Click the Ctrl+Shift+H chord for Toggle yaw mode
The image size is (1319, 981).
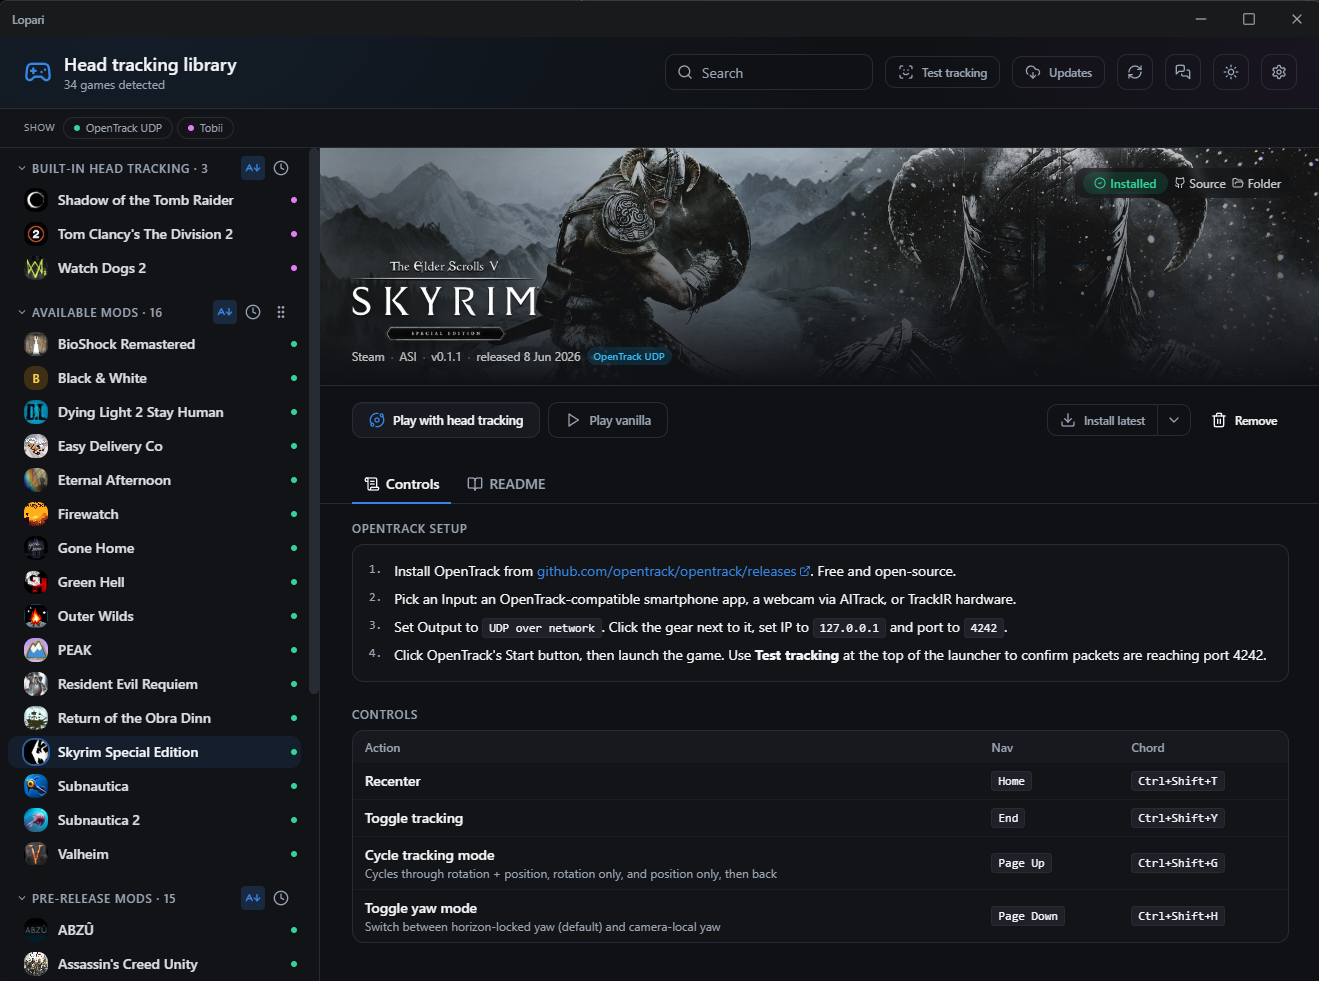[1178, 916]
